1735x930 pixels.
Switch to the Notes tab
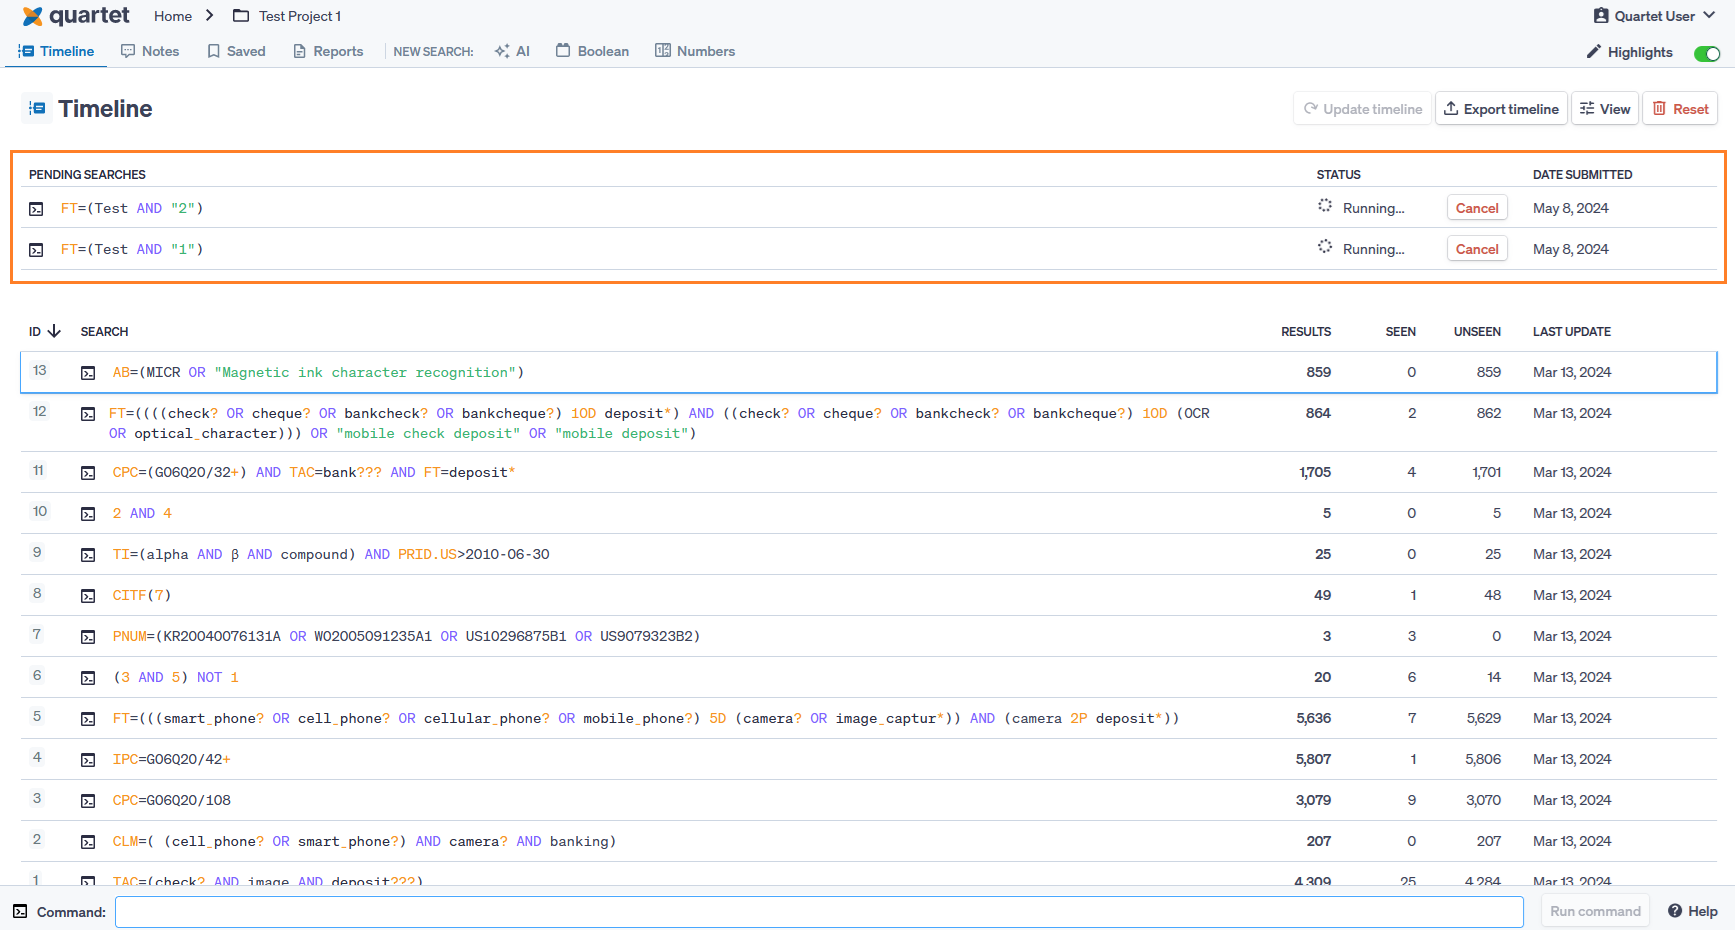150,51
